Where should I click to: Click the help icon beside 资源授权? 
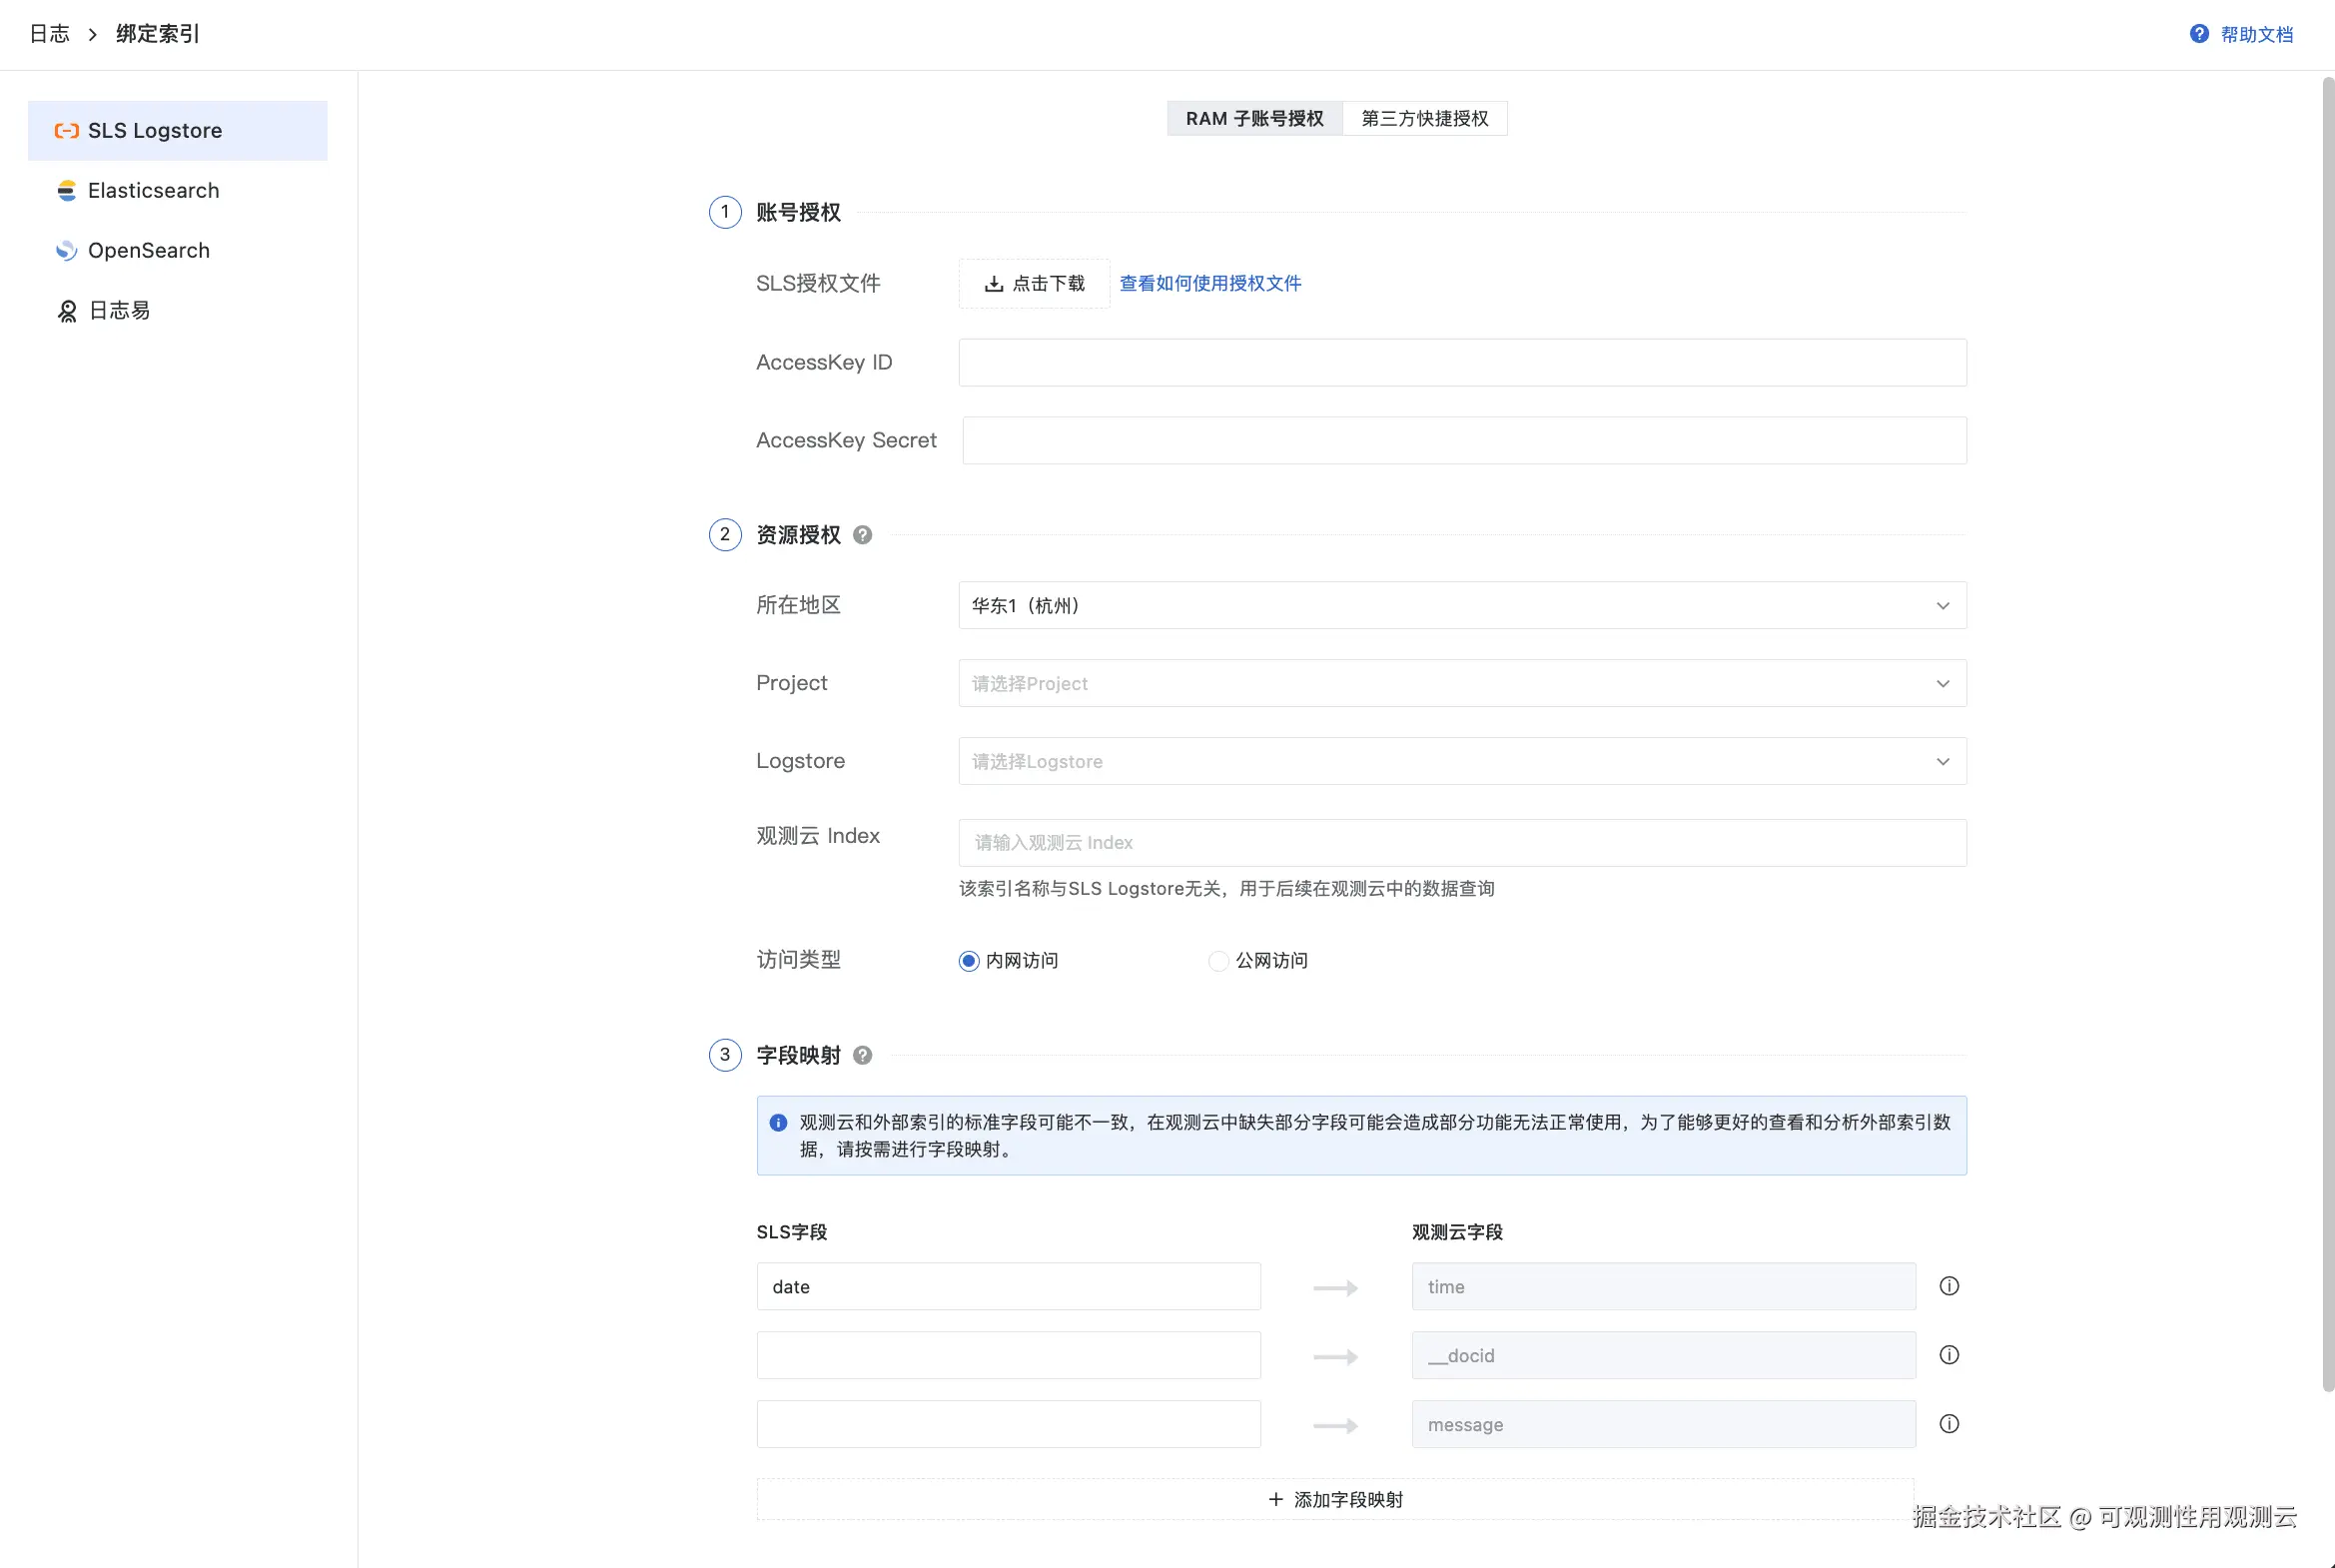click(862, 535)
